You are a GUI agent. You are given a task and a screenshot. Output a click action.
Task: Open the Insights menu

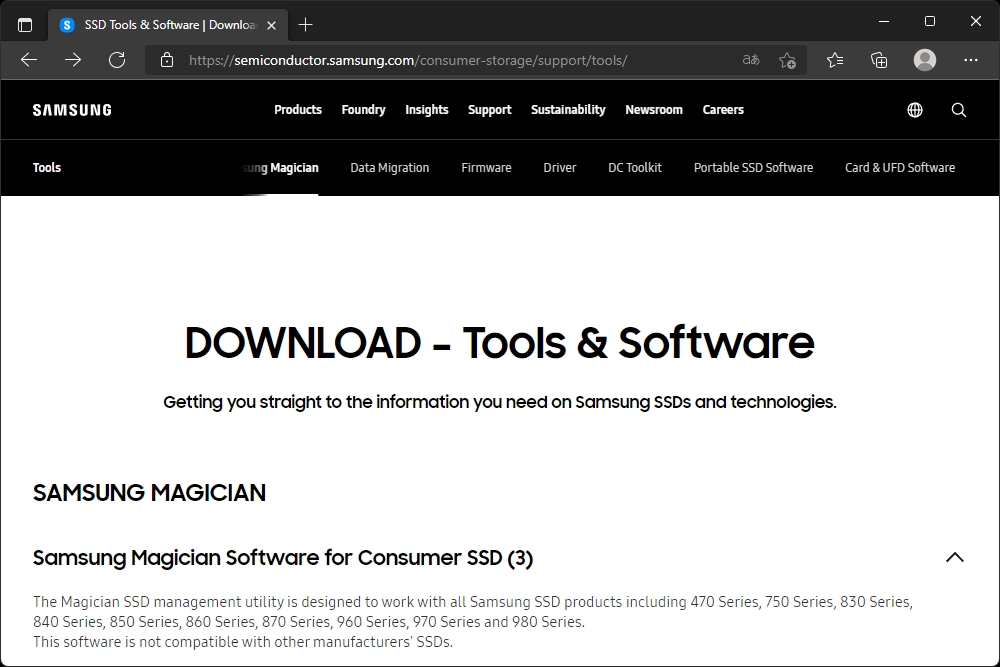pyautogui.click(x=427, y=110)
